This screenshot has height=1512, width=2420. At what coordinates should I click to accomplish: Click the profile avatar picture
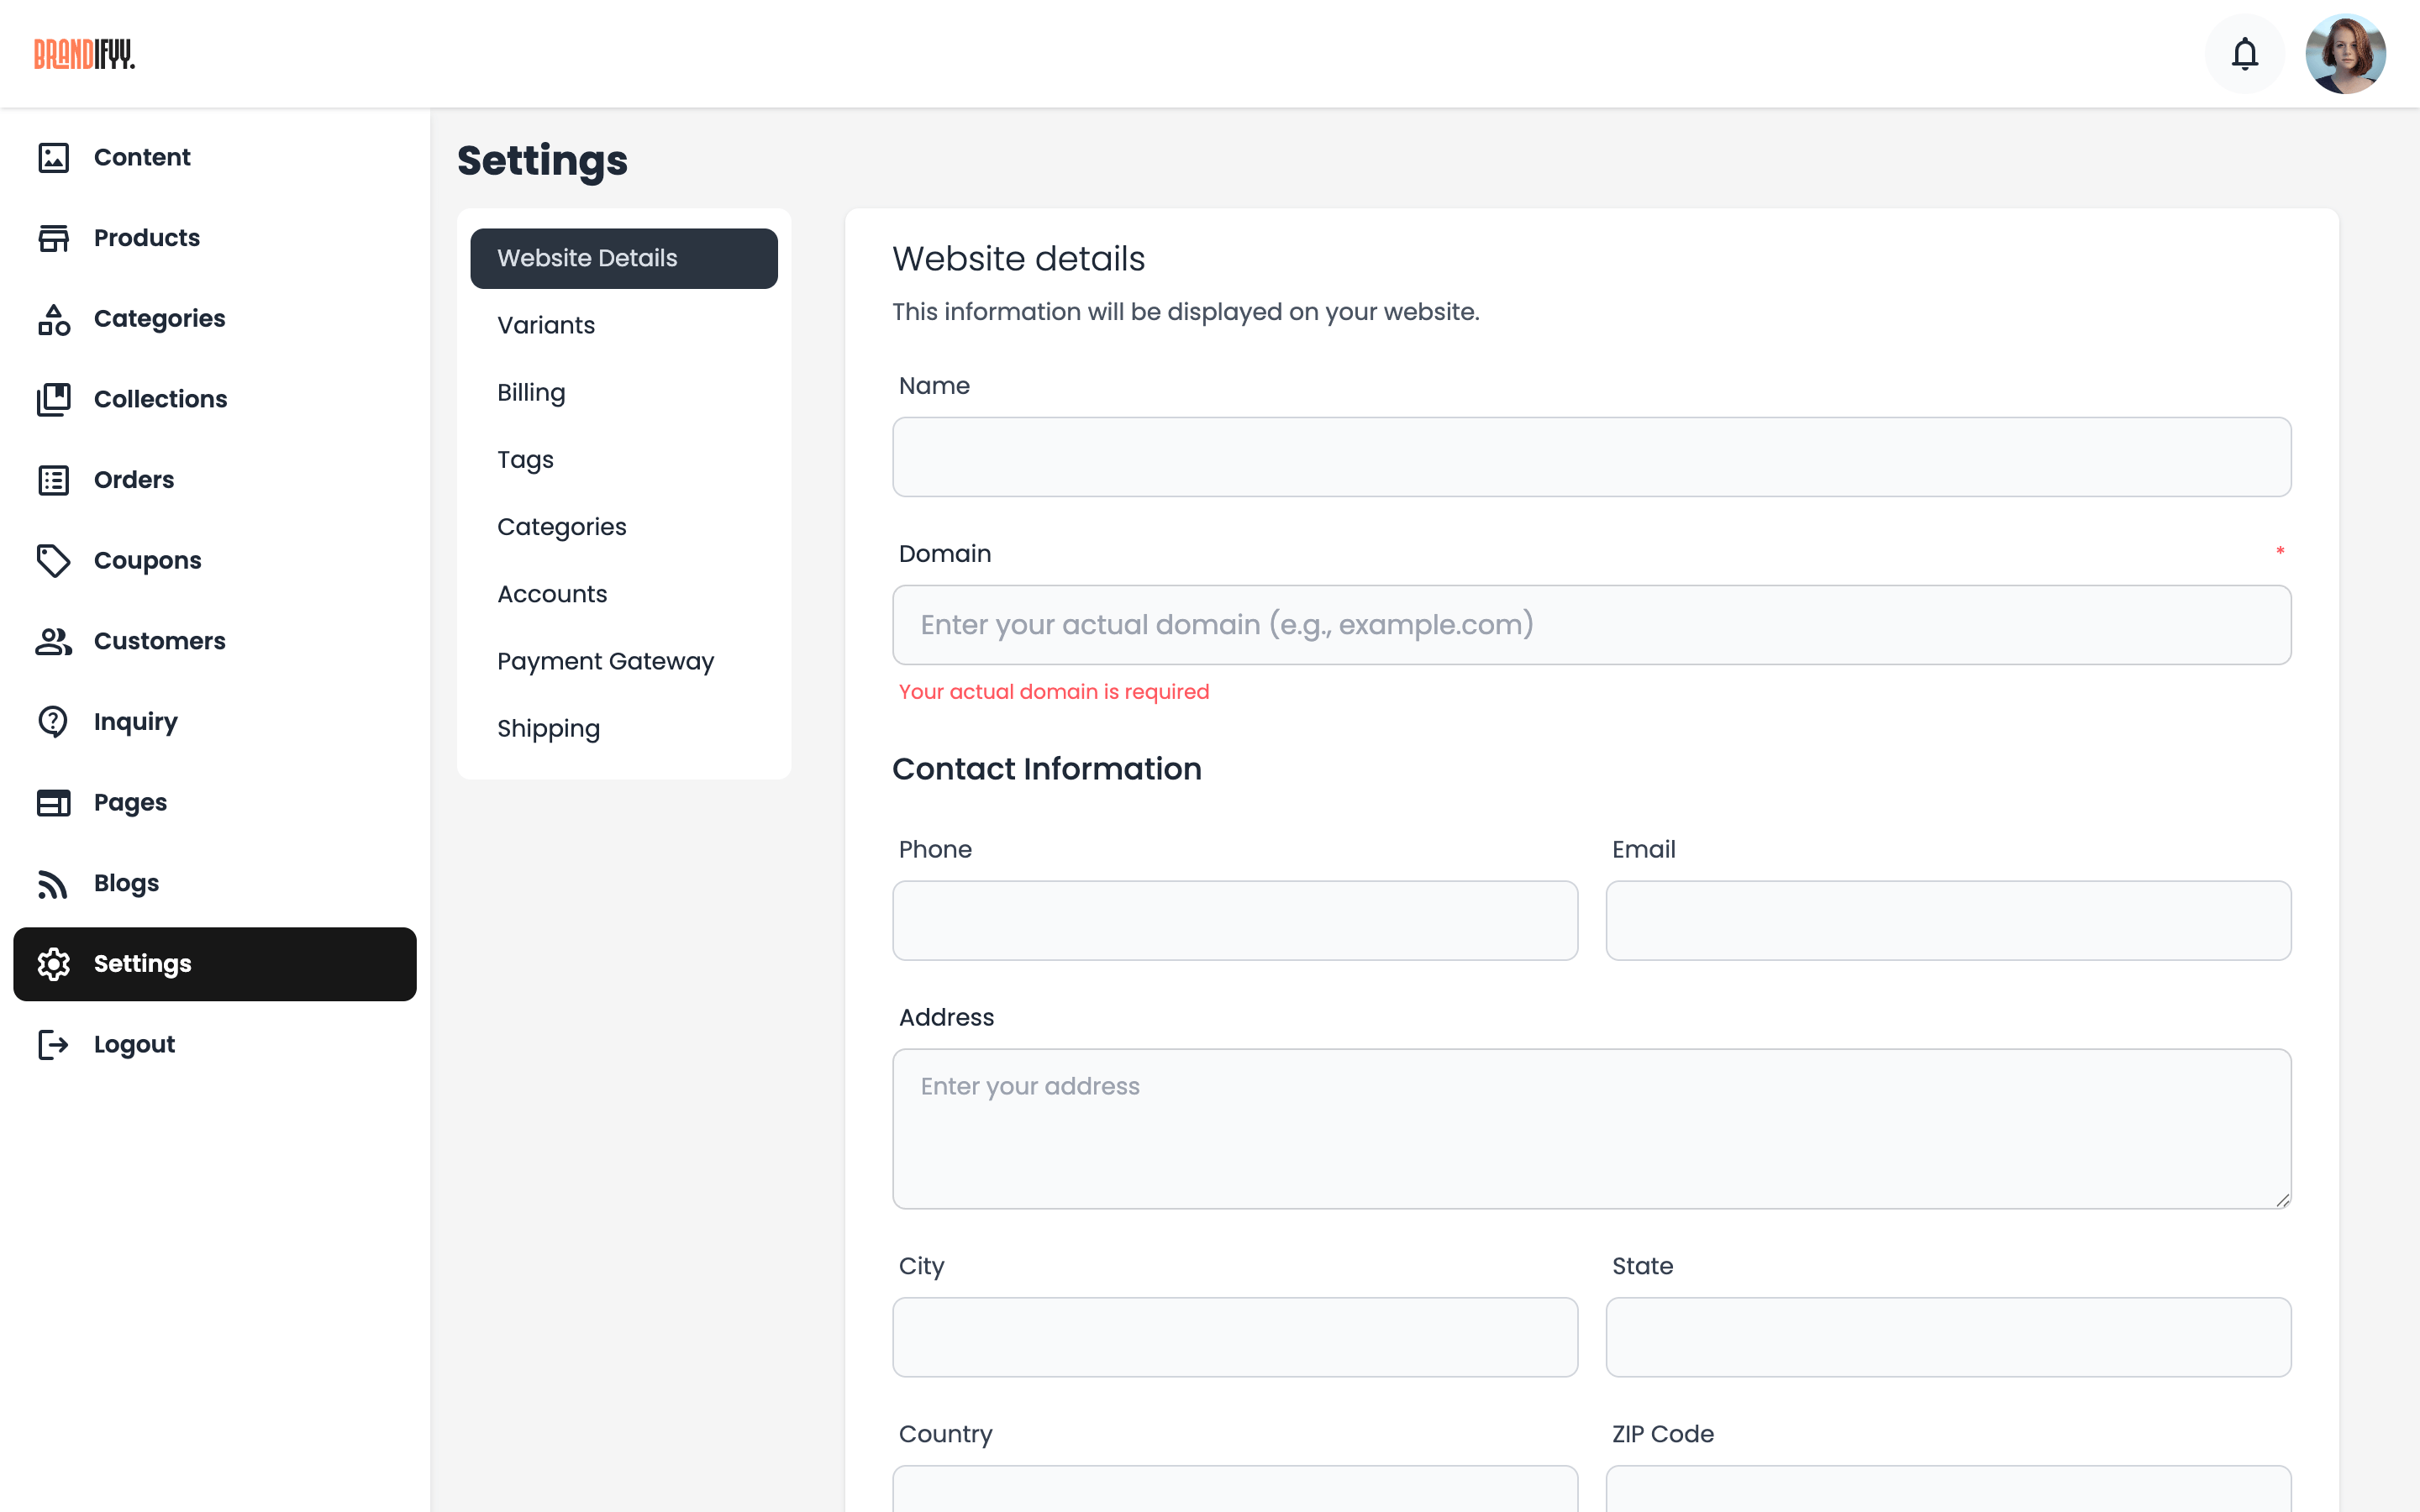tap(2348, 53)
